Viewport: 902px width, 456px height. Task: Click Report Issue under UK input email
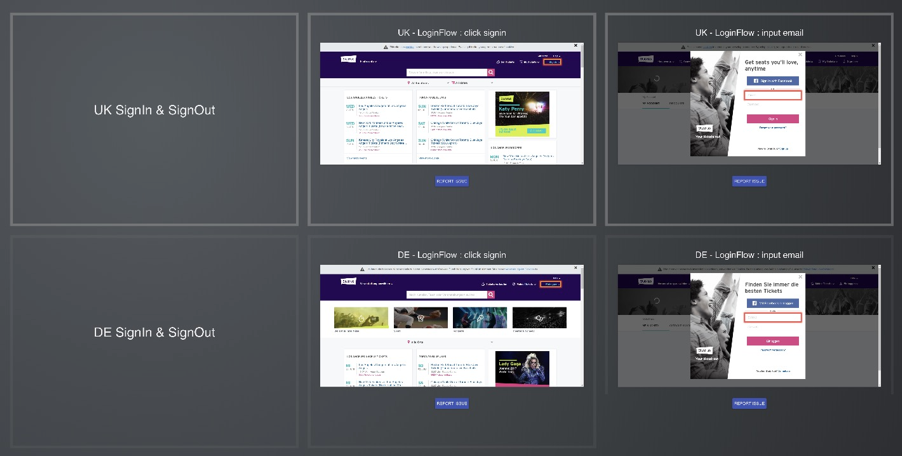(x=749, y=181)
